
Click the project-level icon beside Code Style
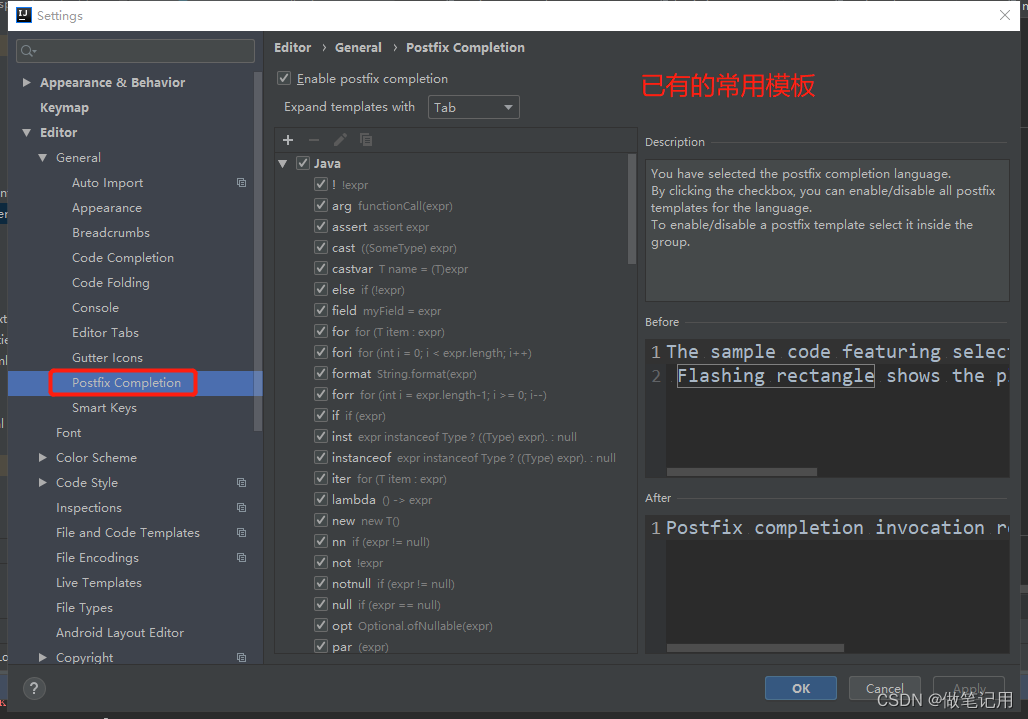tap(241, 483)
